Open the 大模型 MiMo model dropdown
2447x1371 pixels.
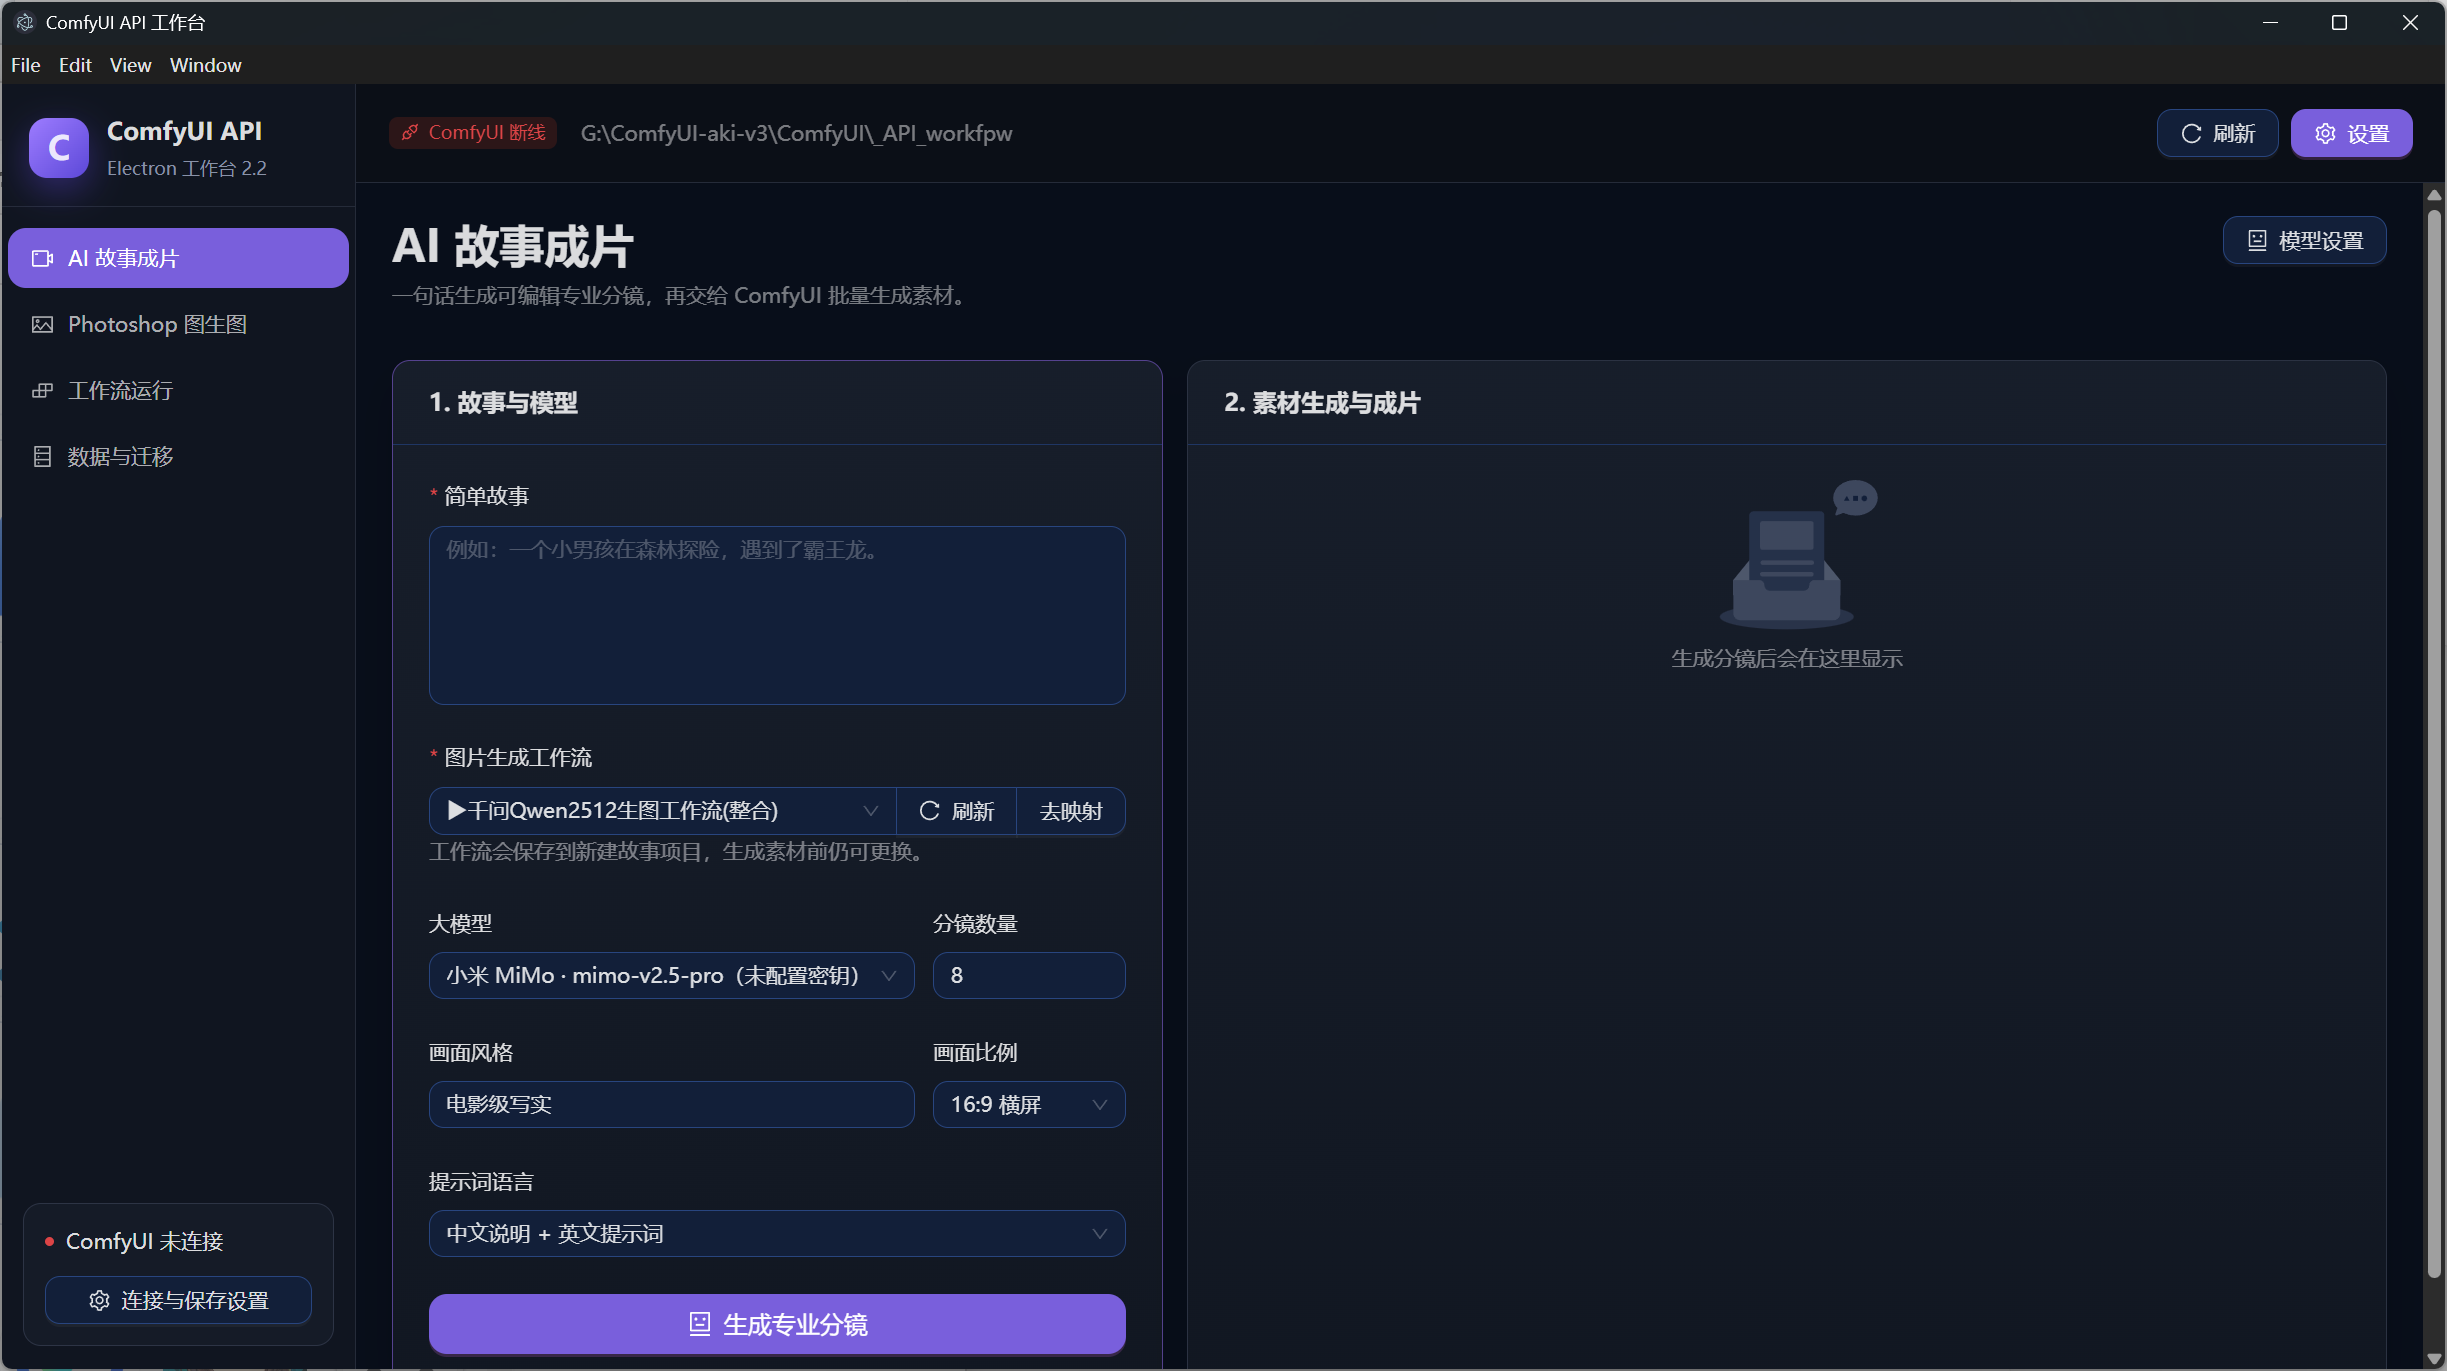coord(672,976)
